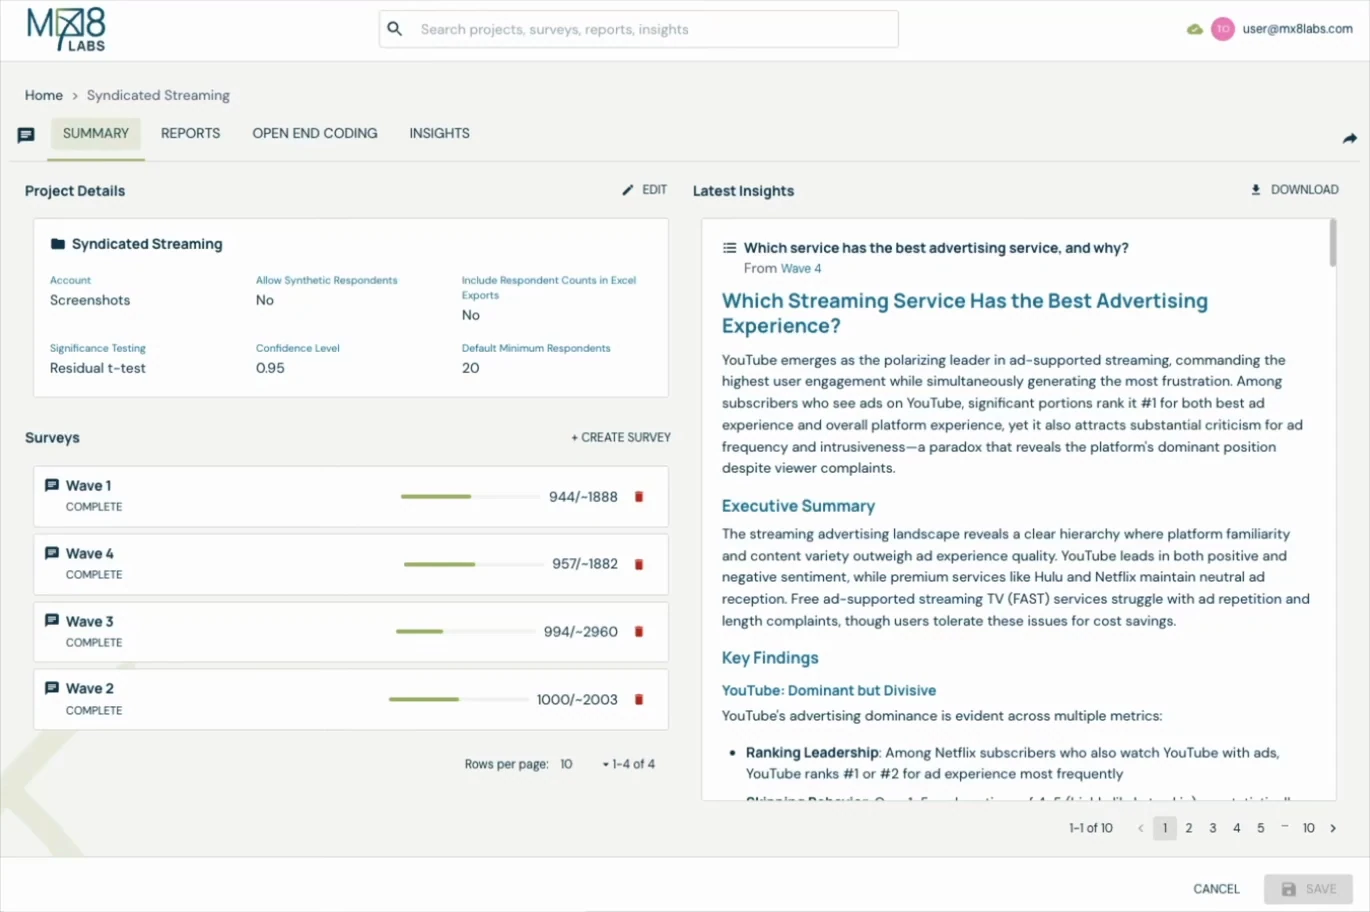The width and height of the screenshot is (1370, 912).
Task: Click user@mx8labs.com account label
Action: (1298, 29)
